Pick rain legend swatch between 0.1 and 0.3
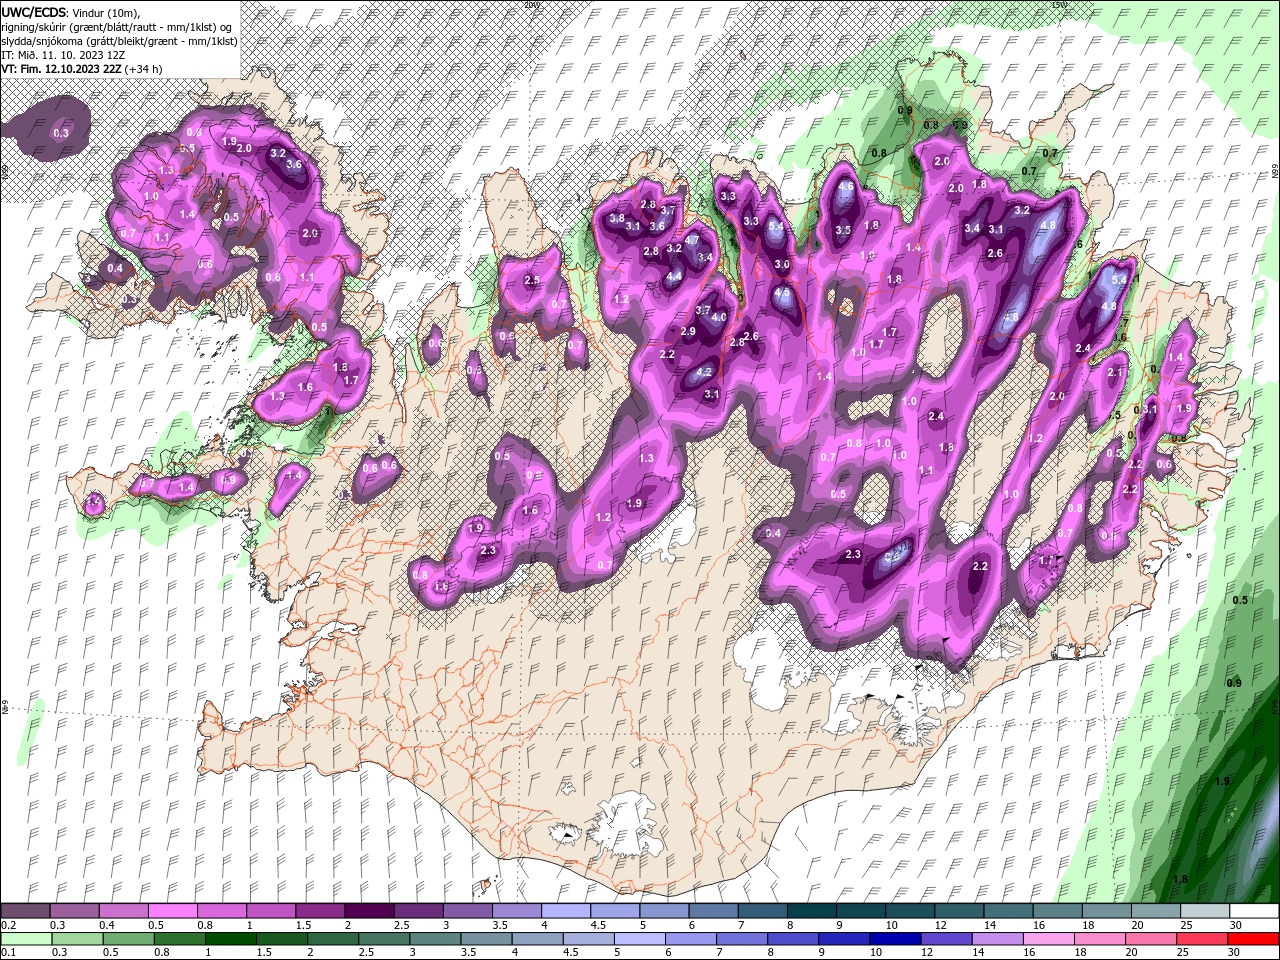Viewport: 1280px width, 960px height. point(26,939)
